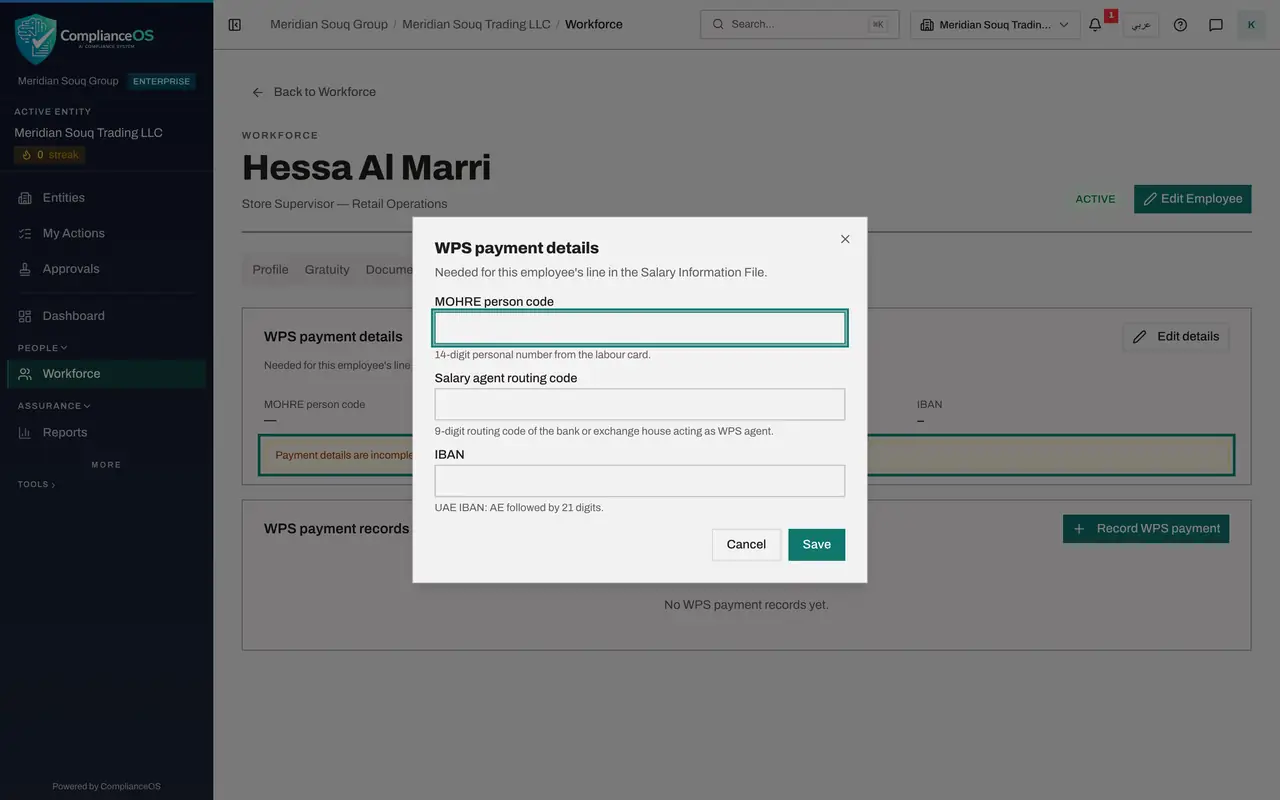Image resolution: width=1280 pixels, height=800 pixels.
Task: Toggle the sidebar collapse icon
Action: (x=235, y=24)
